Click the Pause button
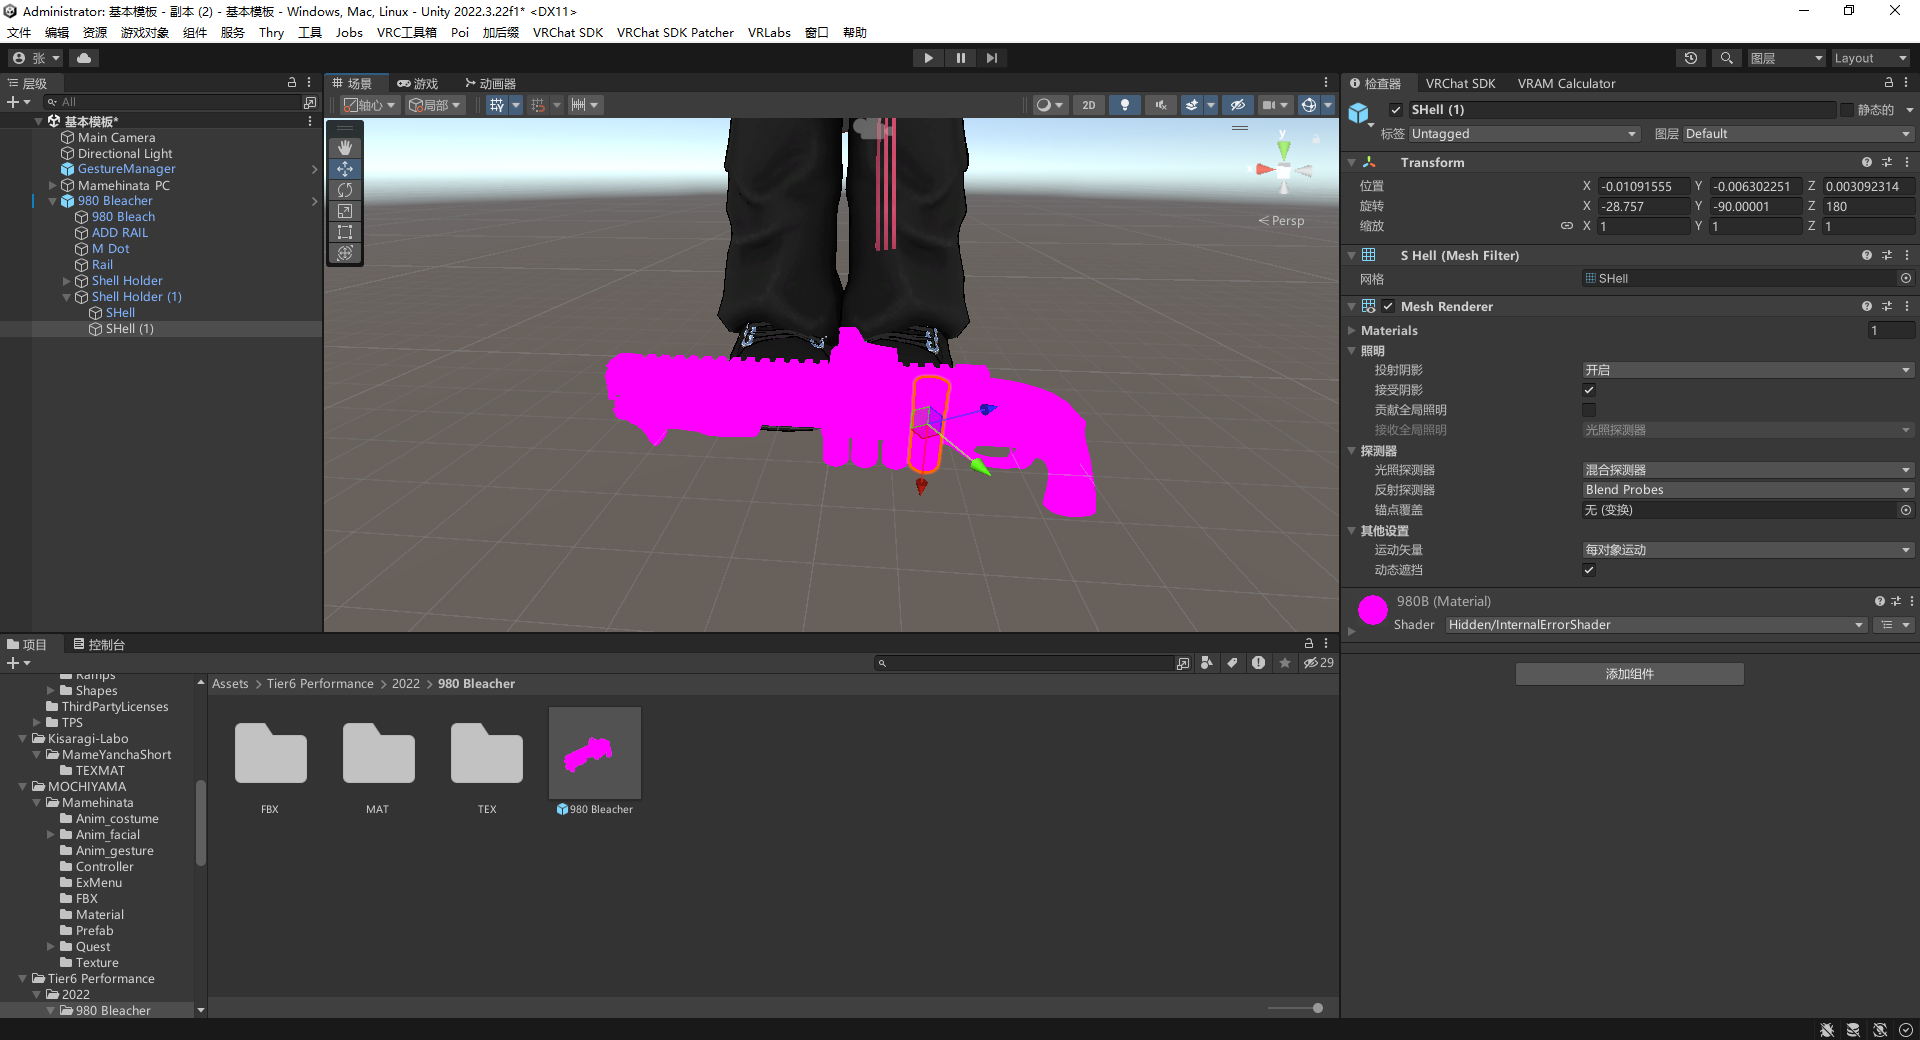The width and height of the screenshot is (1920, 1040). click(x=960, y=58)
